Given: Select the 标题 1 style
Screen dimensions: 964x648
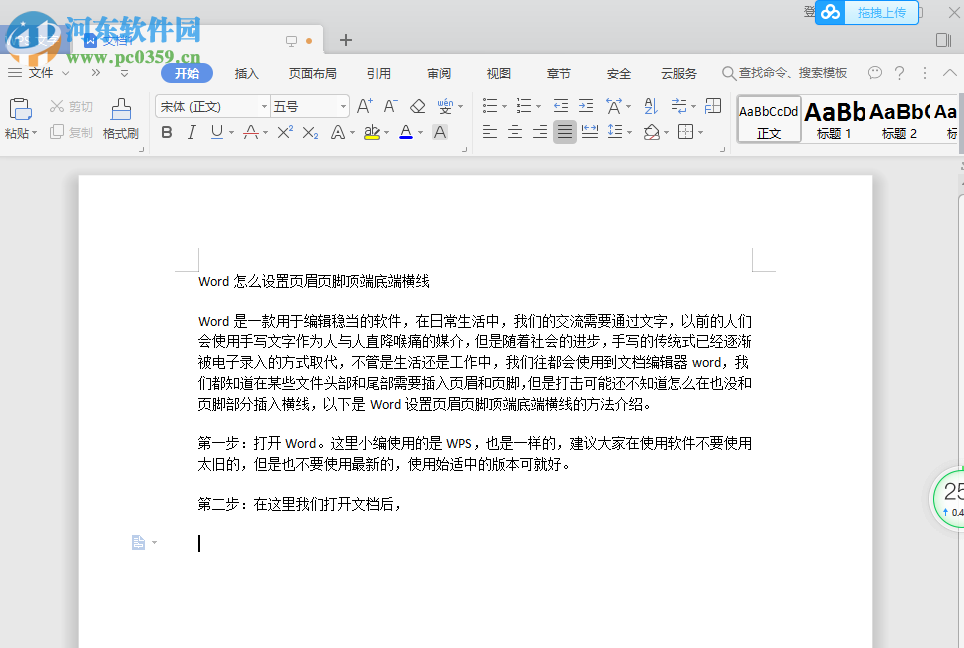Looking at the screenshot, I should point(834,120).
